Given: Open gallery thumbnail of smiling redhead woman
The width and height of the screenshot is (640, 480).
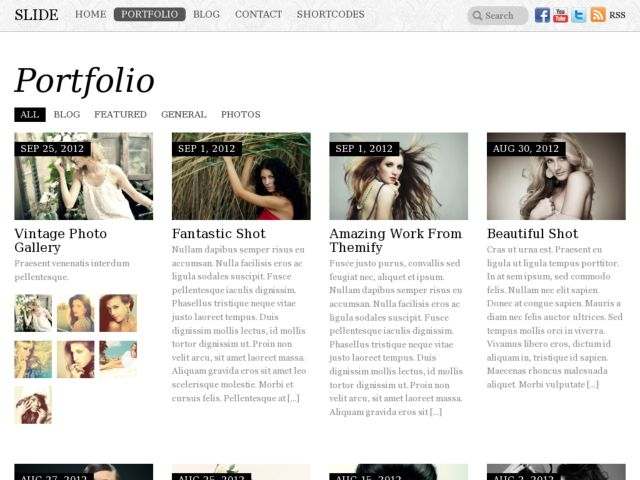Looking at the screenshot, I should pos(118,313).
